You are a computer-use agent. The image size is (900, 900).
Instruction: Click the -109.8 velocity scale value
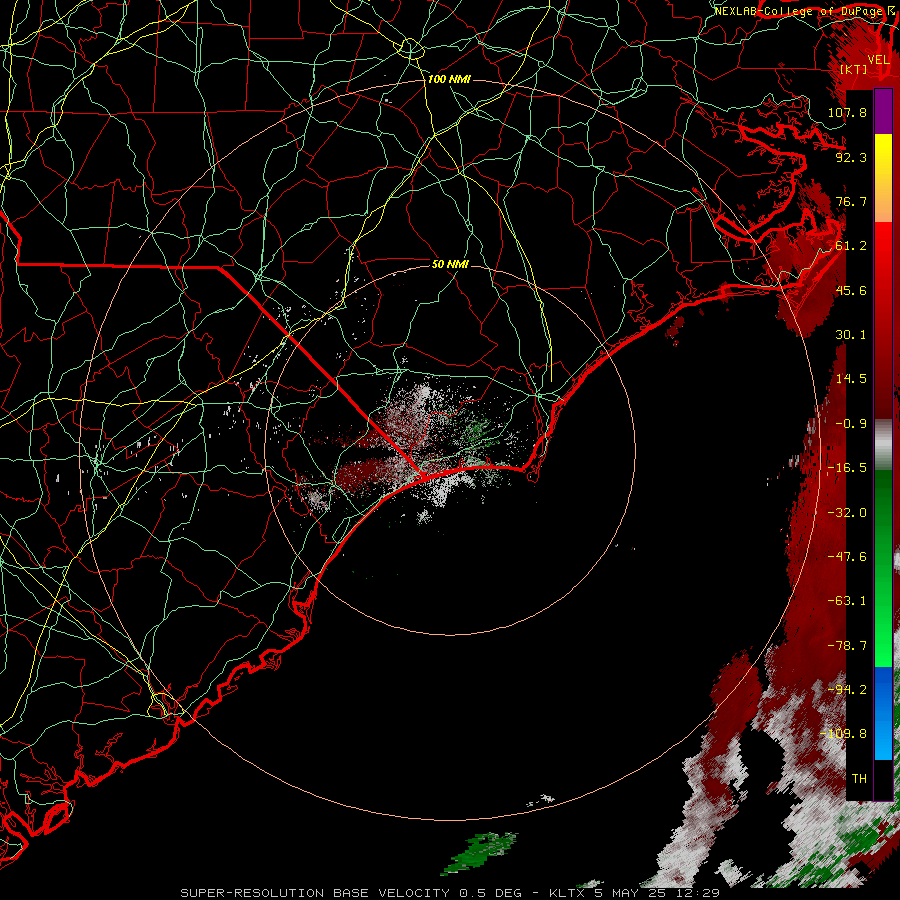pos(843,734)
